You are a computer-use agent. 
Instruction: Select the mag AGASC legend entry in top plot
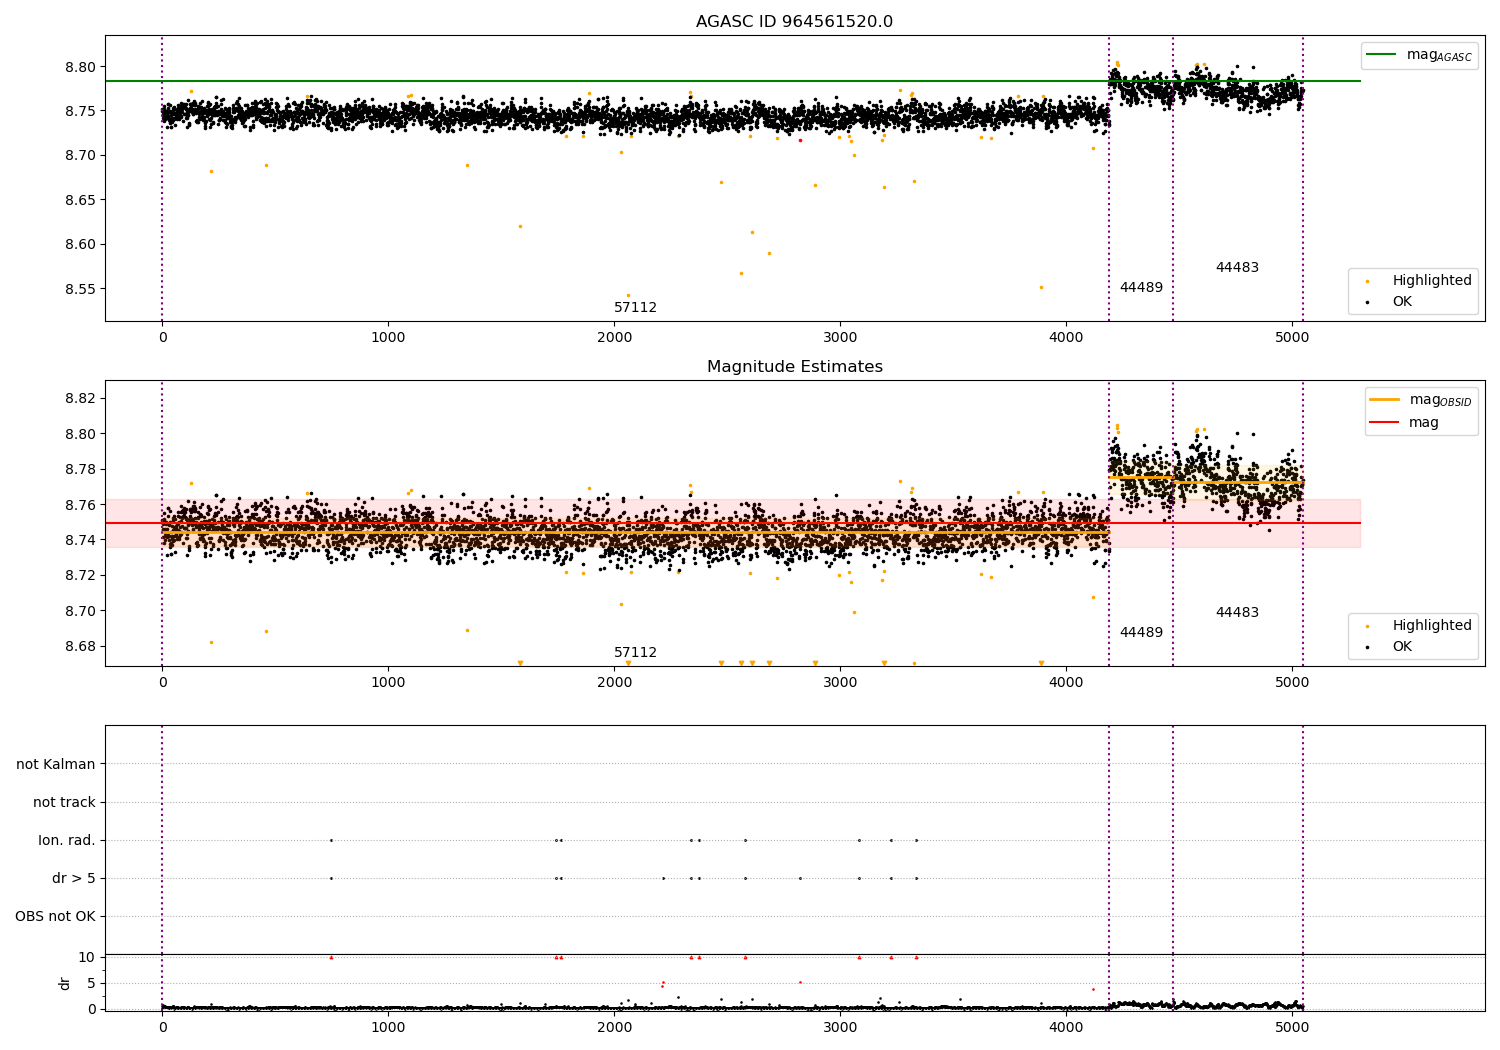coord(1419,55)
